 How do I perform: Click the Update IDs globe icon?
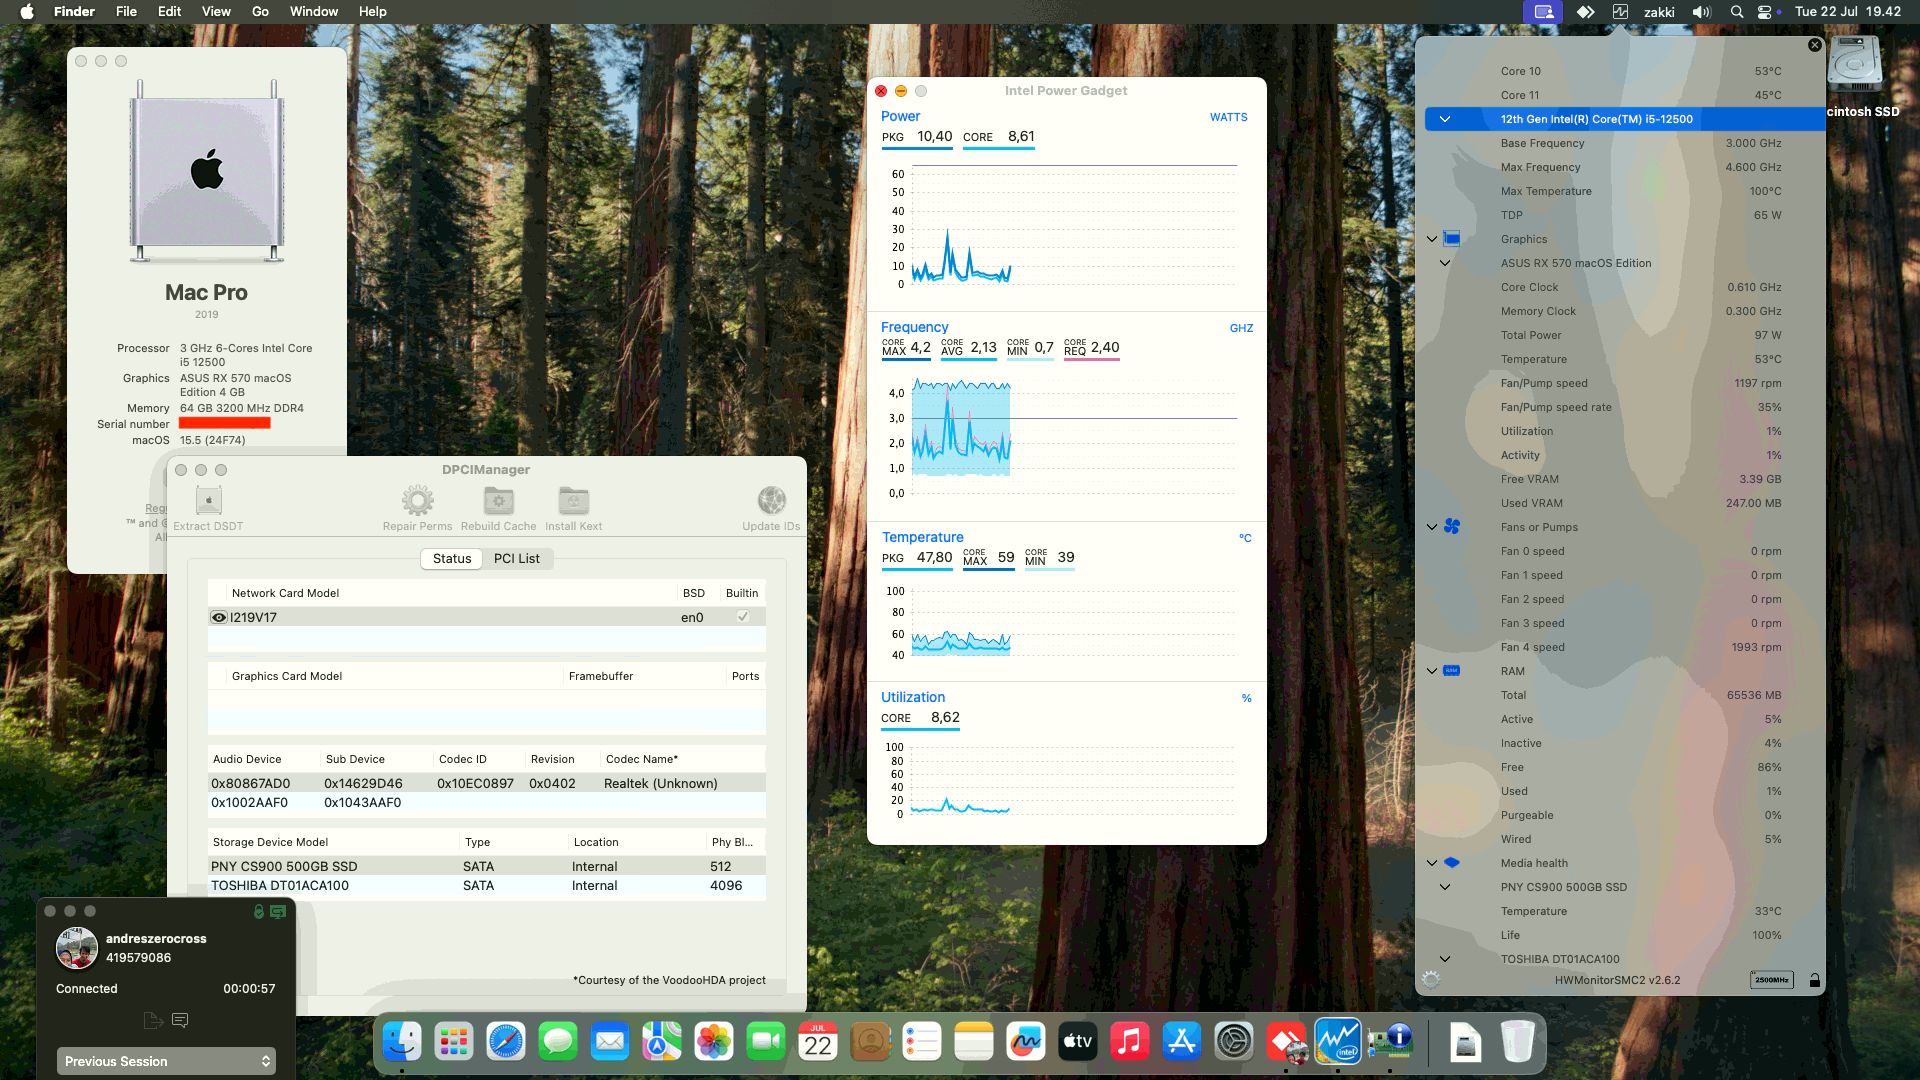[770, 501]
